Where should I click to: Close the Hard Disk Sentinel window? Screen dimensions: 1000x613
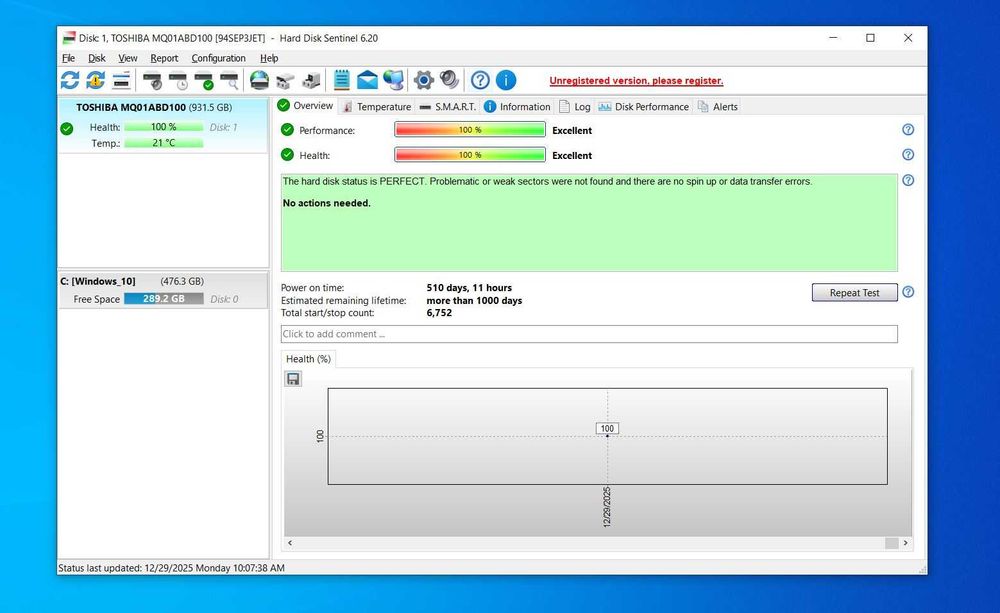click(x=908, y=38)
